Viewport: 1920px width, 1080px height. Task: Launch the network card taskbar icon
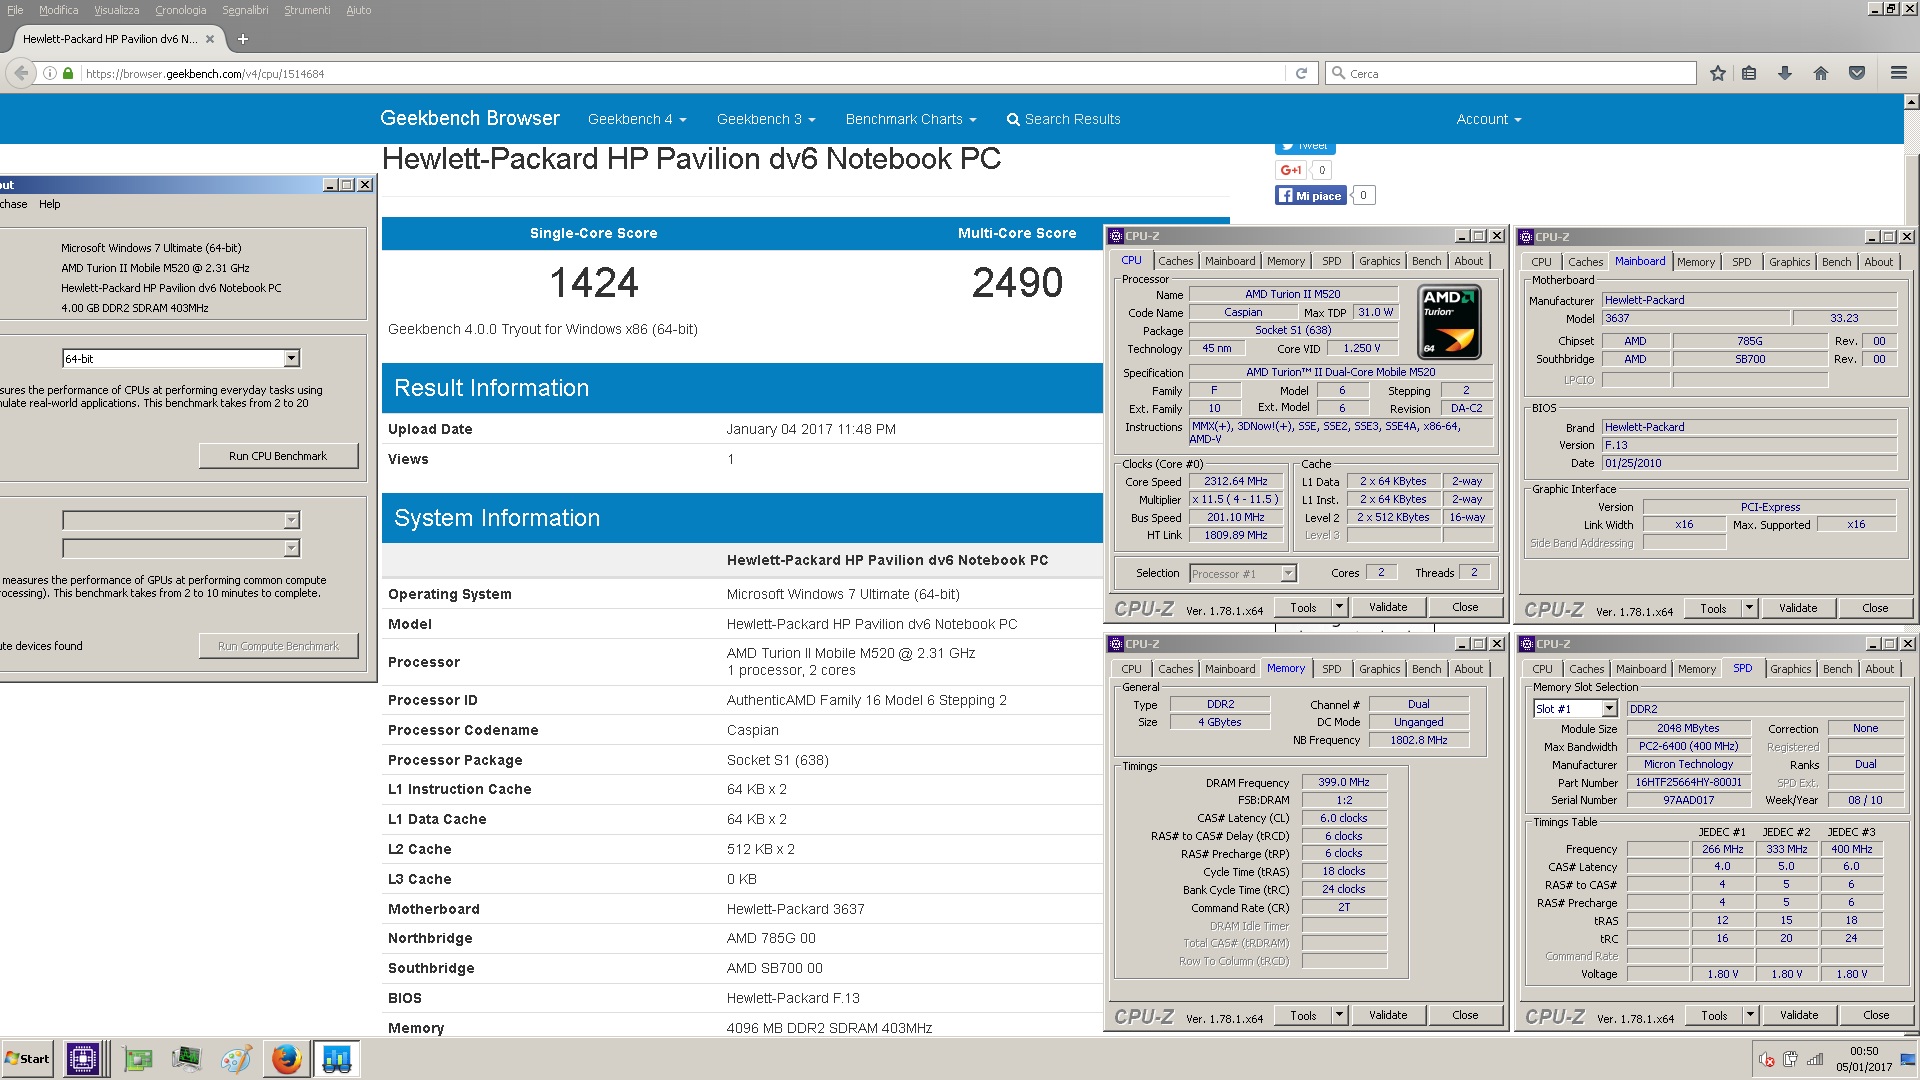click(x=138, y=1059)
